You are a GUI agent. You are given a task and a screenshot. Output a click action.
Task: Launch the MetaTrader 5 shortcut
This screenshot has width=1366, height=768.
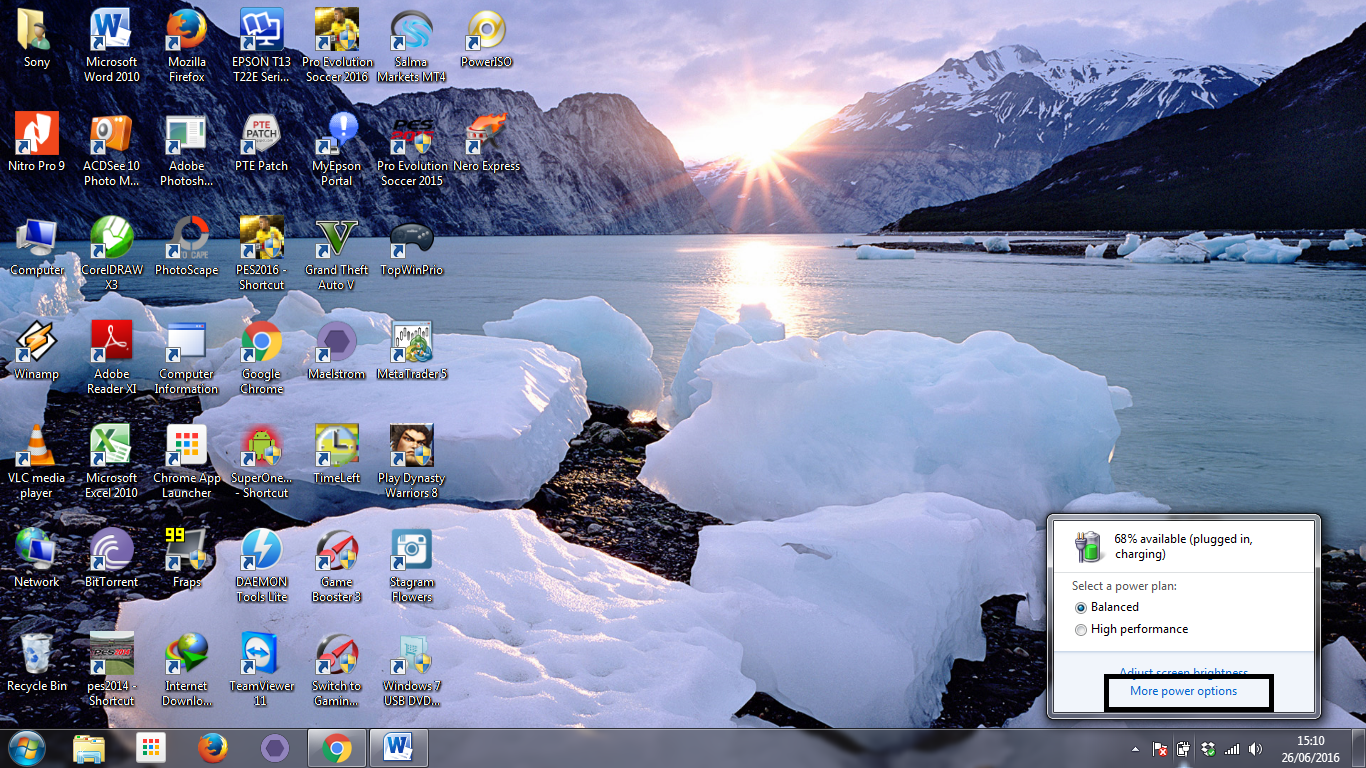pyautogui.click(x=411, y=351)
